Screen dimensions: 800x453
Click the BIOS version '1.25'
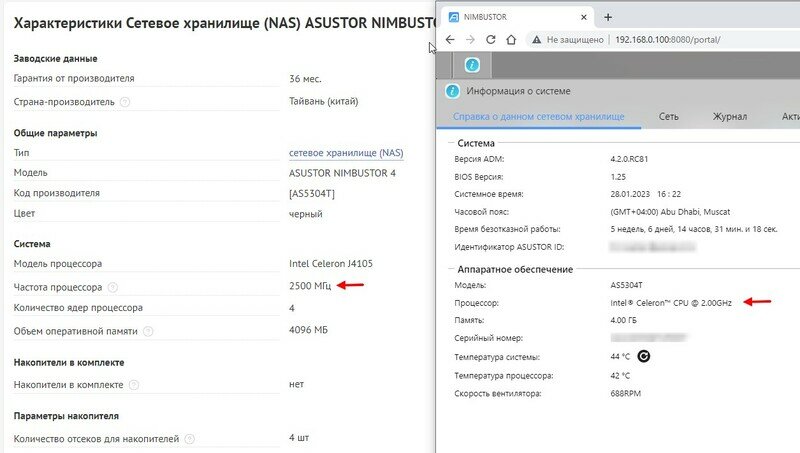point(618,177)
